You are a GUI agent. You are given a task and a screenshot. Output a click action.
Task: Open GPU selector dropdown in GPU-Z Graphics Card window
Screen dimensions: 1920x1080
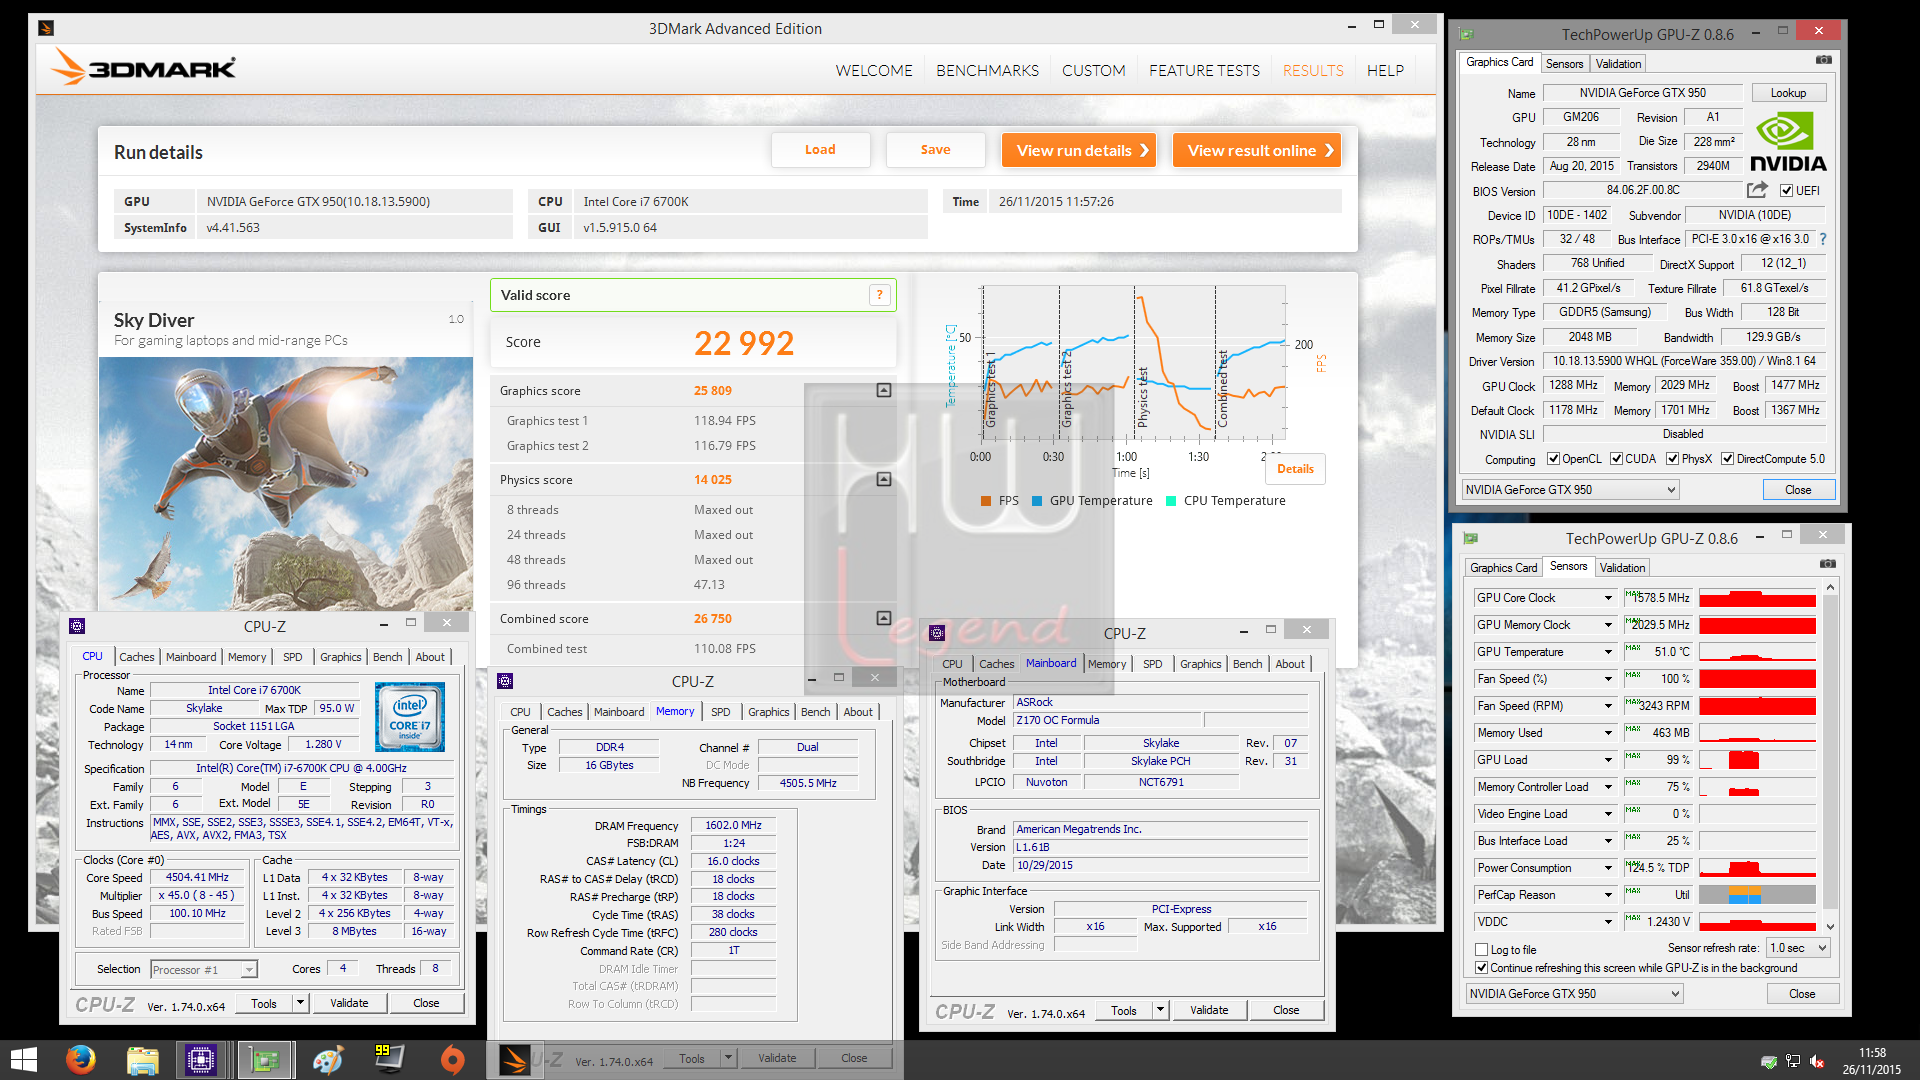coord(1570,489)
